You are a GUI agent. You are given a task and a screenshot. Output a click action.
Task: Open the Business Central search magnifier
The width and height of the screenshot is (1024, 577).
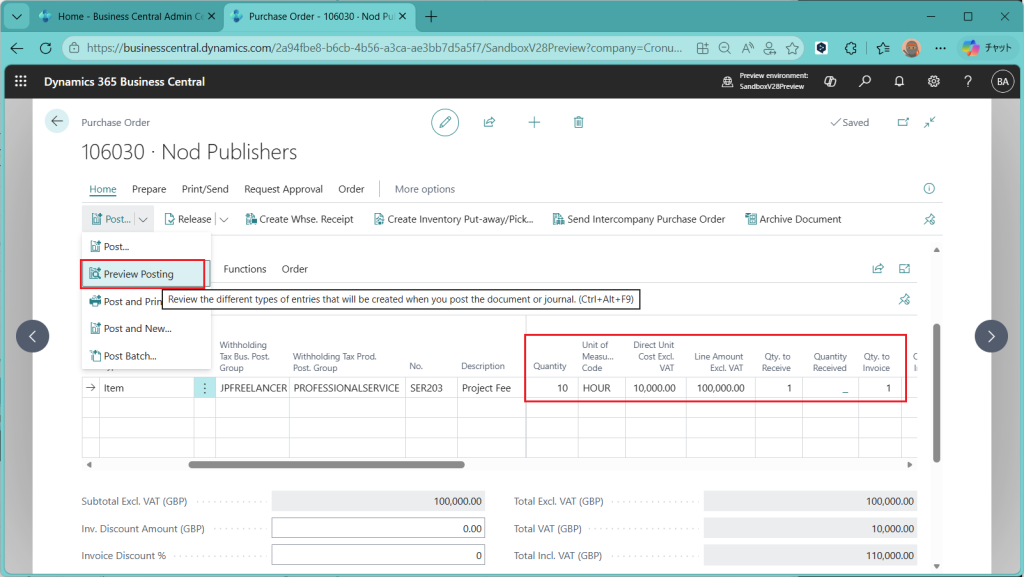865,81
